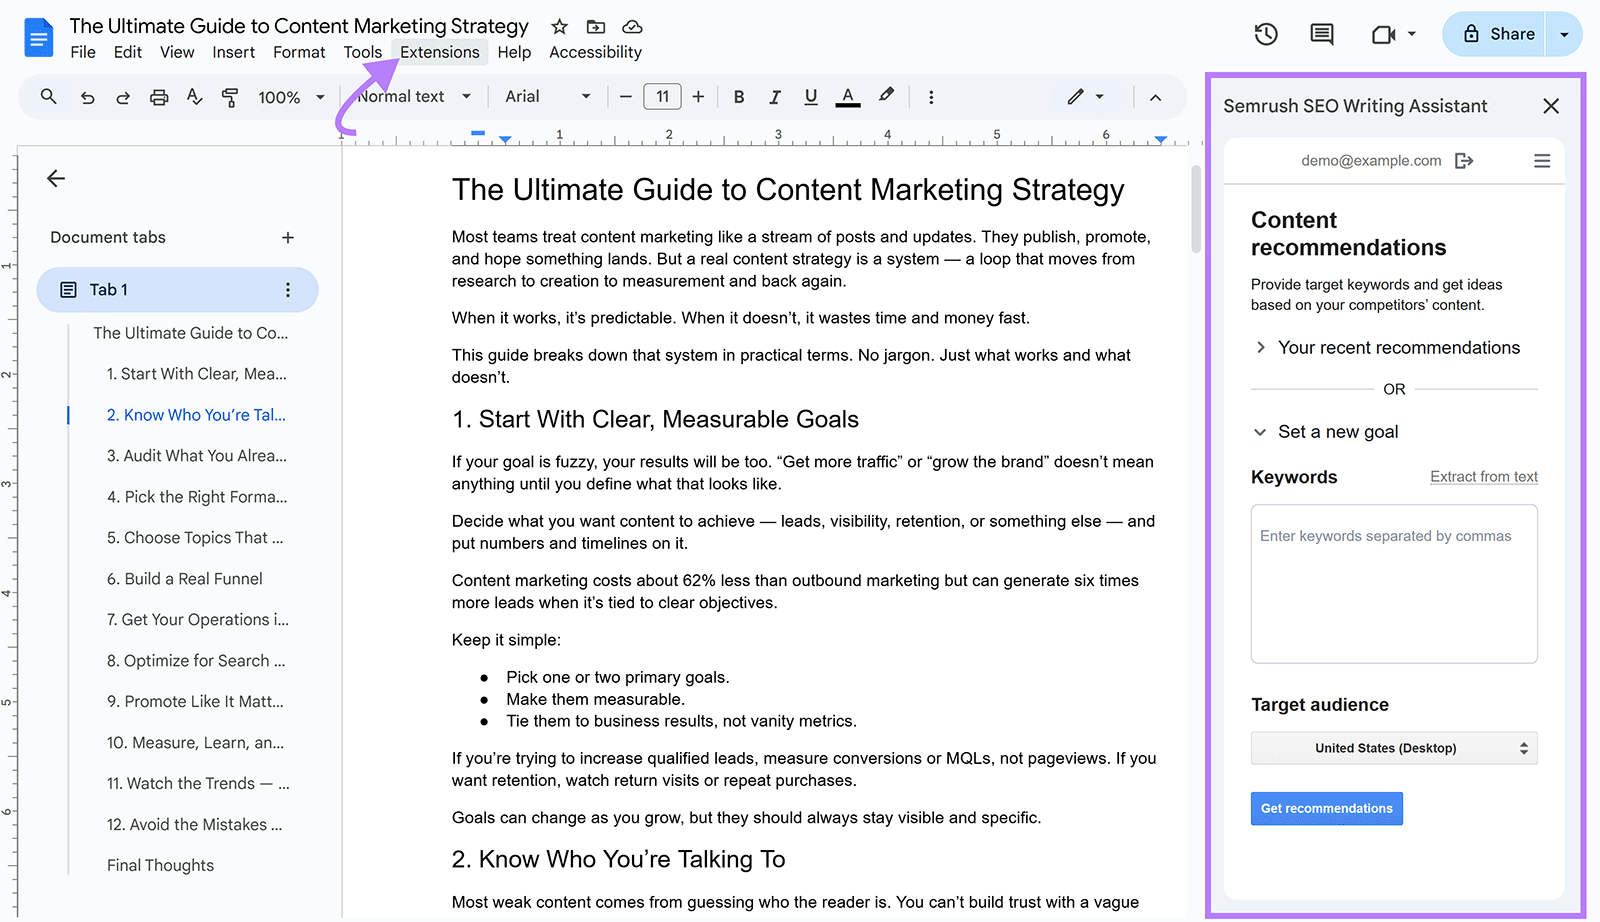Join a video call from the doc
Screen dimensions: 1600x922
click(1383, 33)
